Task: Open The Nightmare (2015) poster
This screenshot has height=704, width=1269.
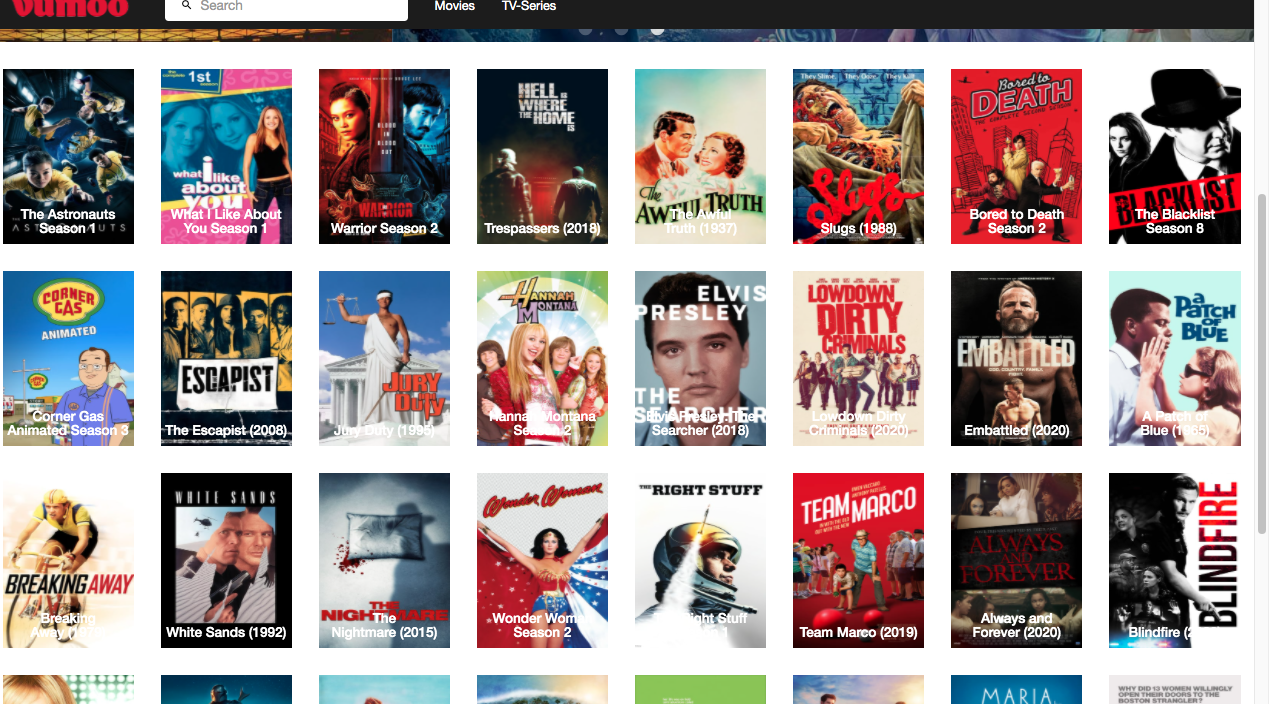Action: pyautogui.click(x=384, y=560)
